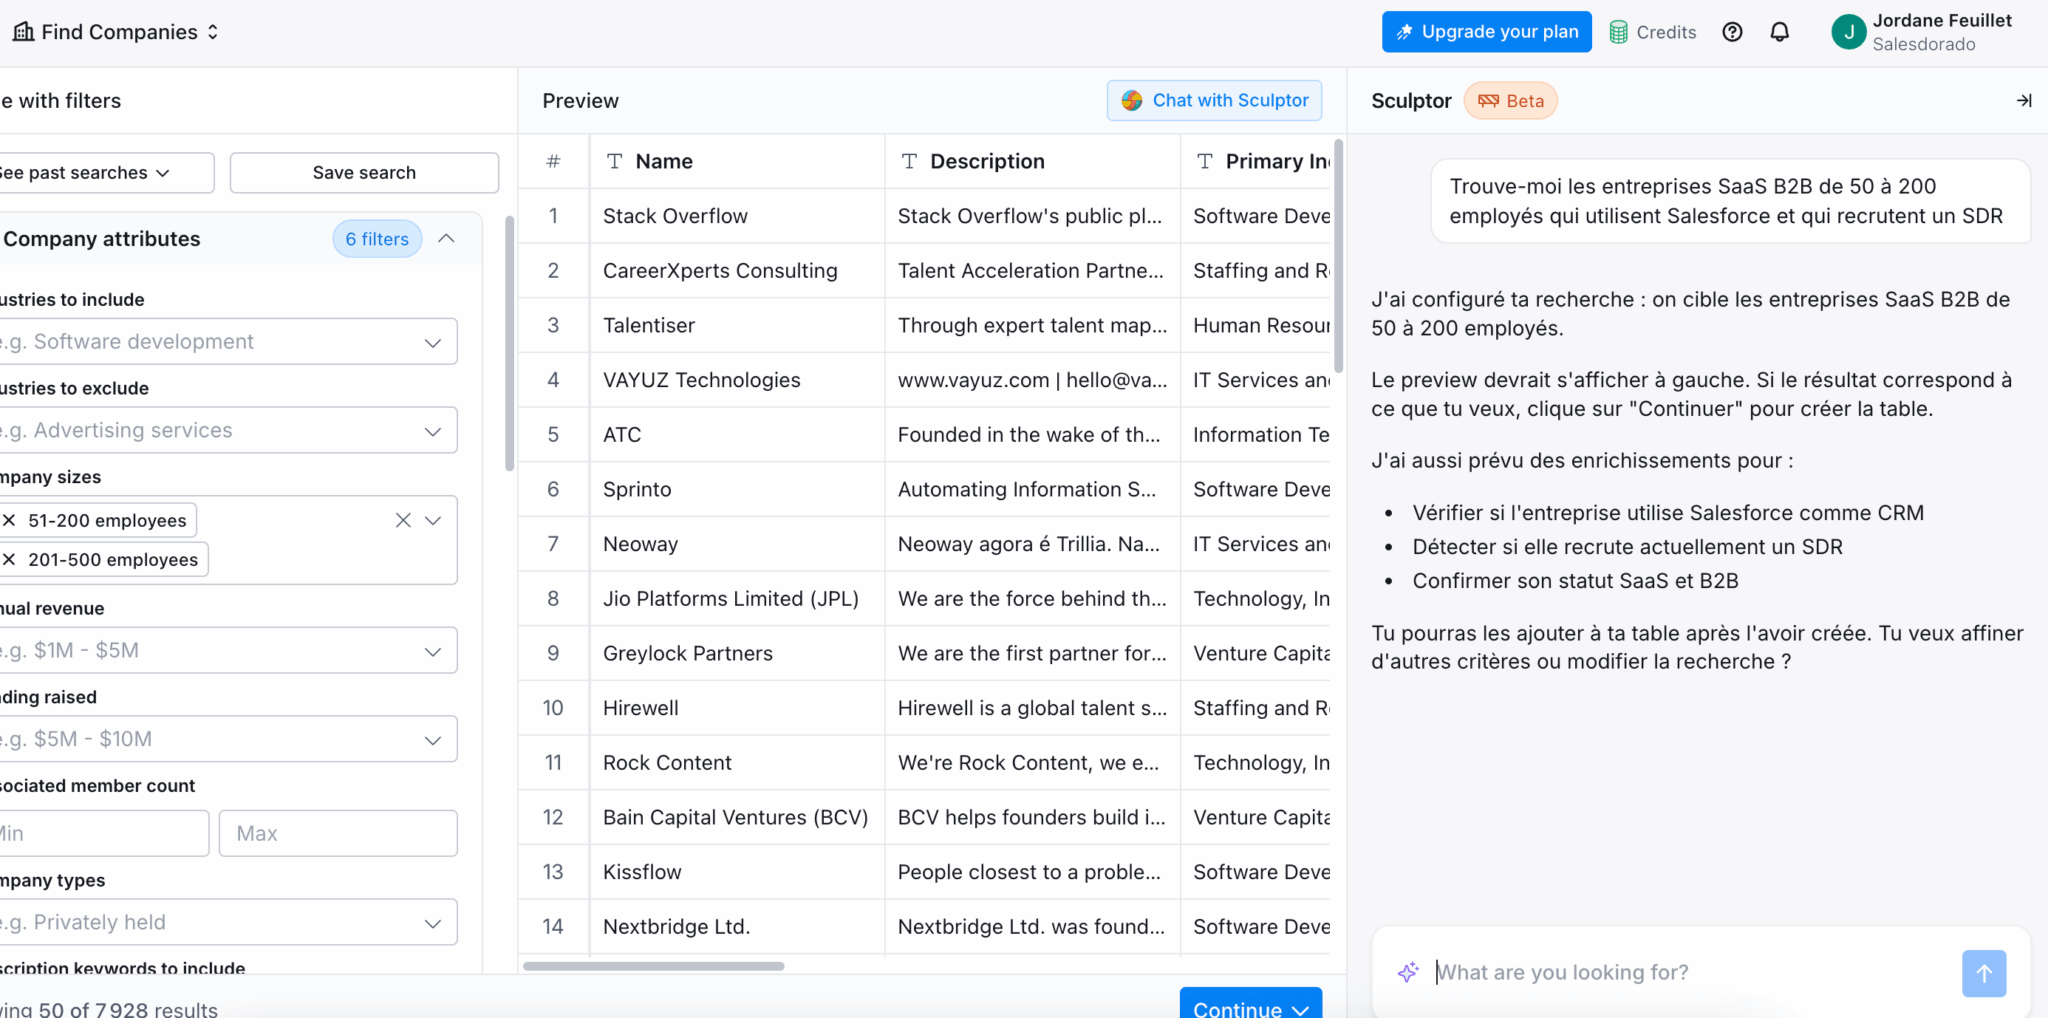Open the Annual revenue dropdown

pyautogui.click(x=226, y=651)
